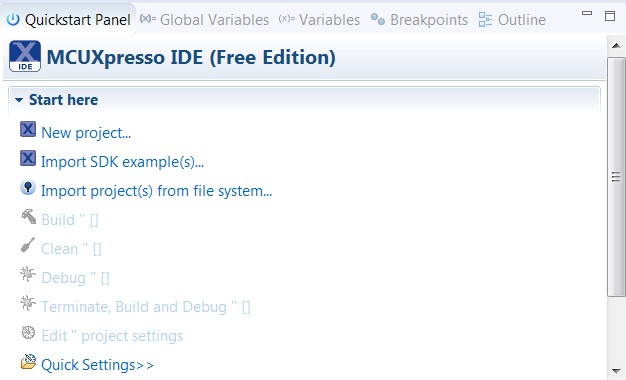The image size is (626, 380).
Task: Click the Import project(s) from file system icon
Action: point(28,188)
